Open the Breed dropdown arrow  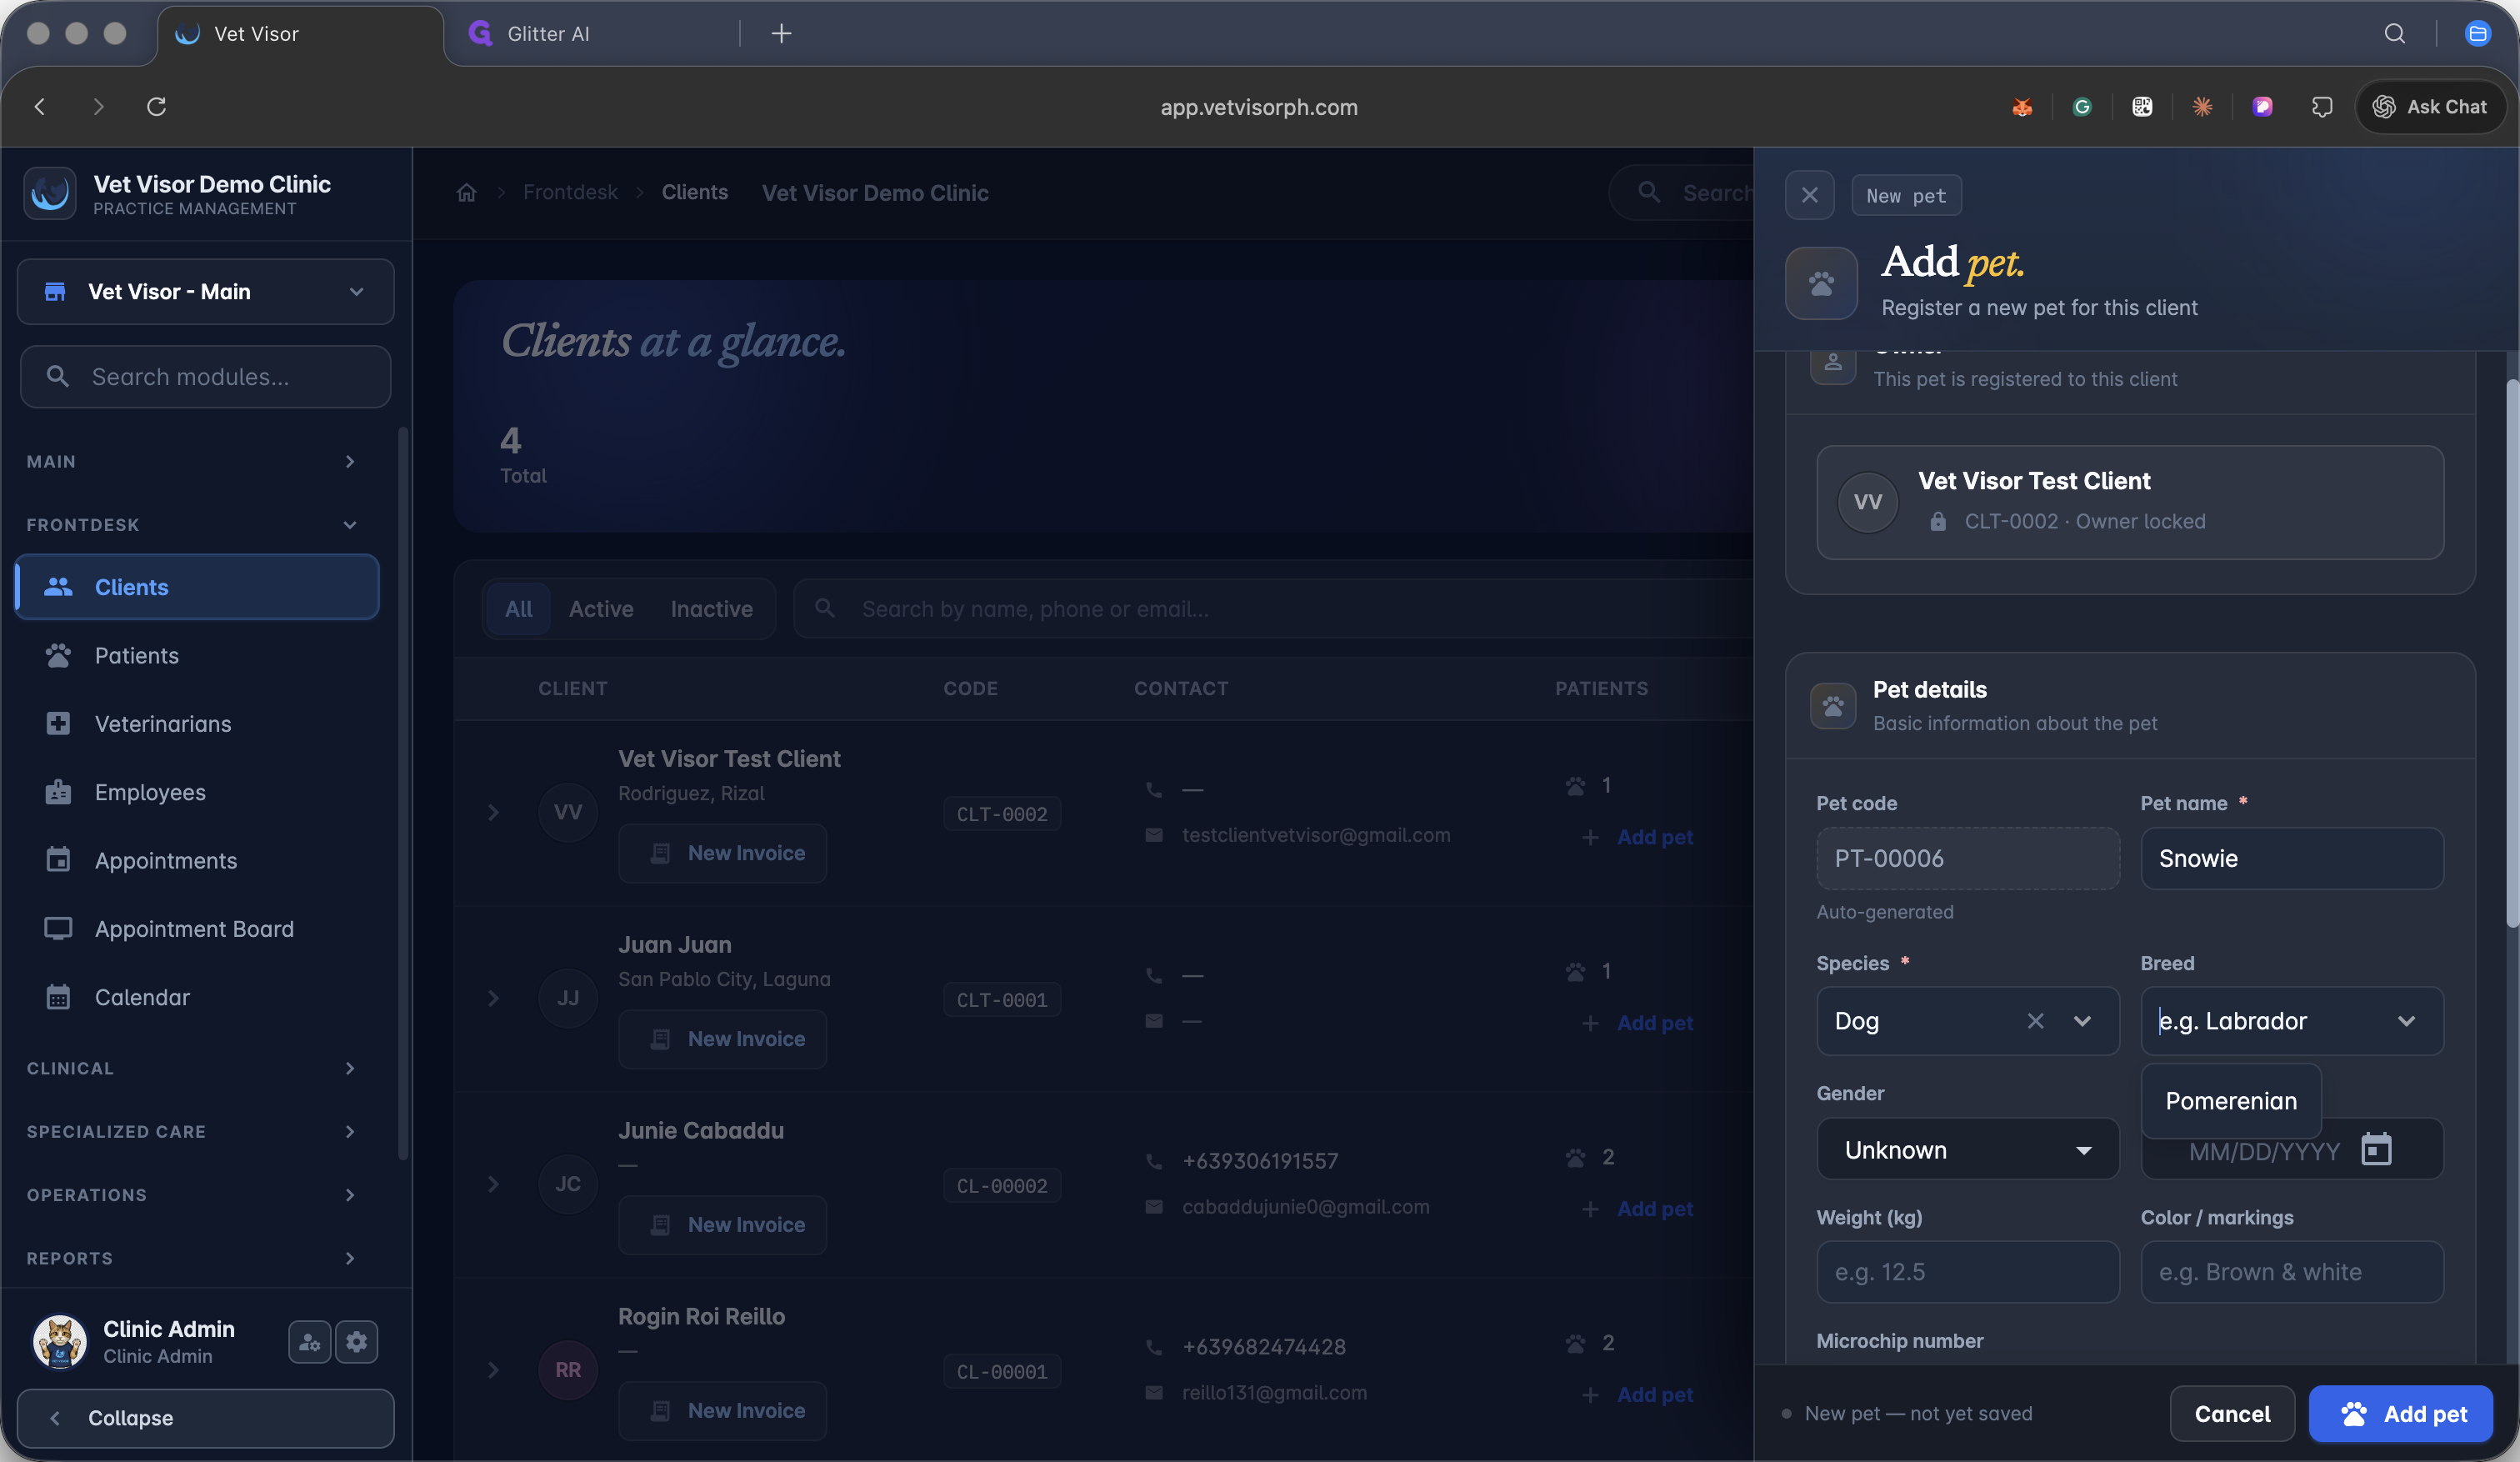(x=2407, y=1021)
